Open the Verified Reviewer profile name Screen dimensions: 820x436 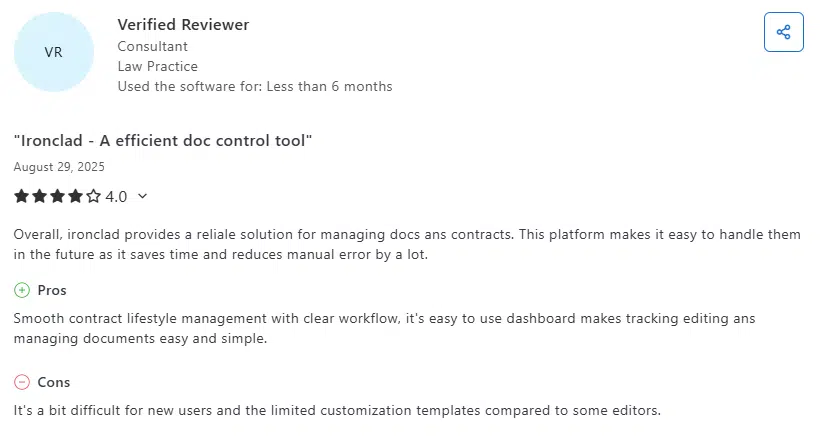(183, 24)
